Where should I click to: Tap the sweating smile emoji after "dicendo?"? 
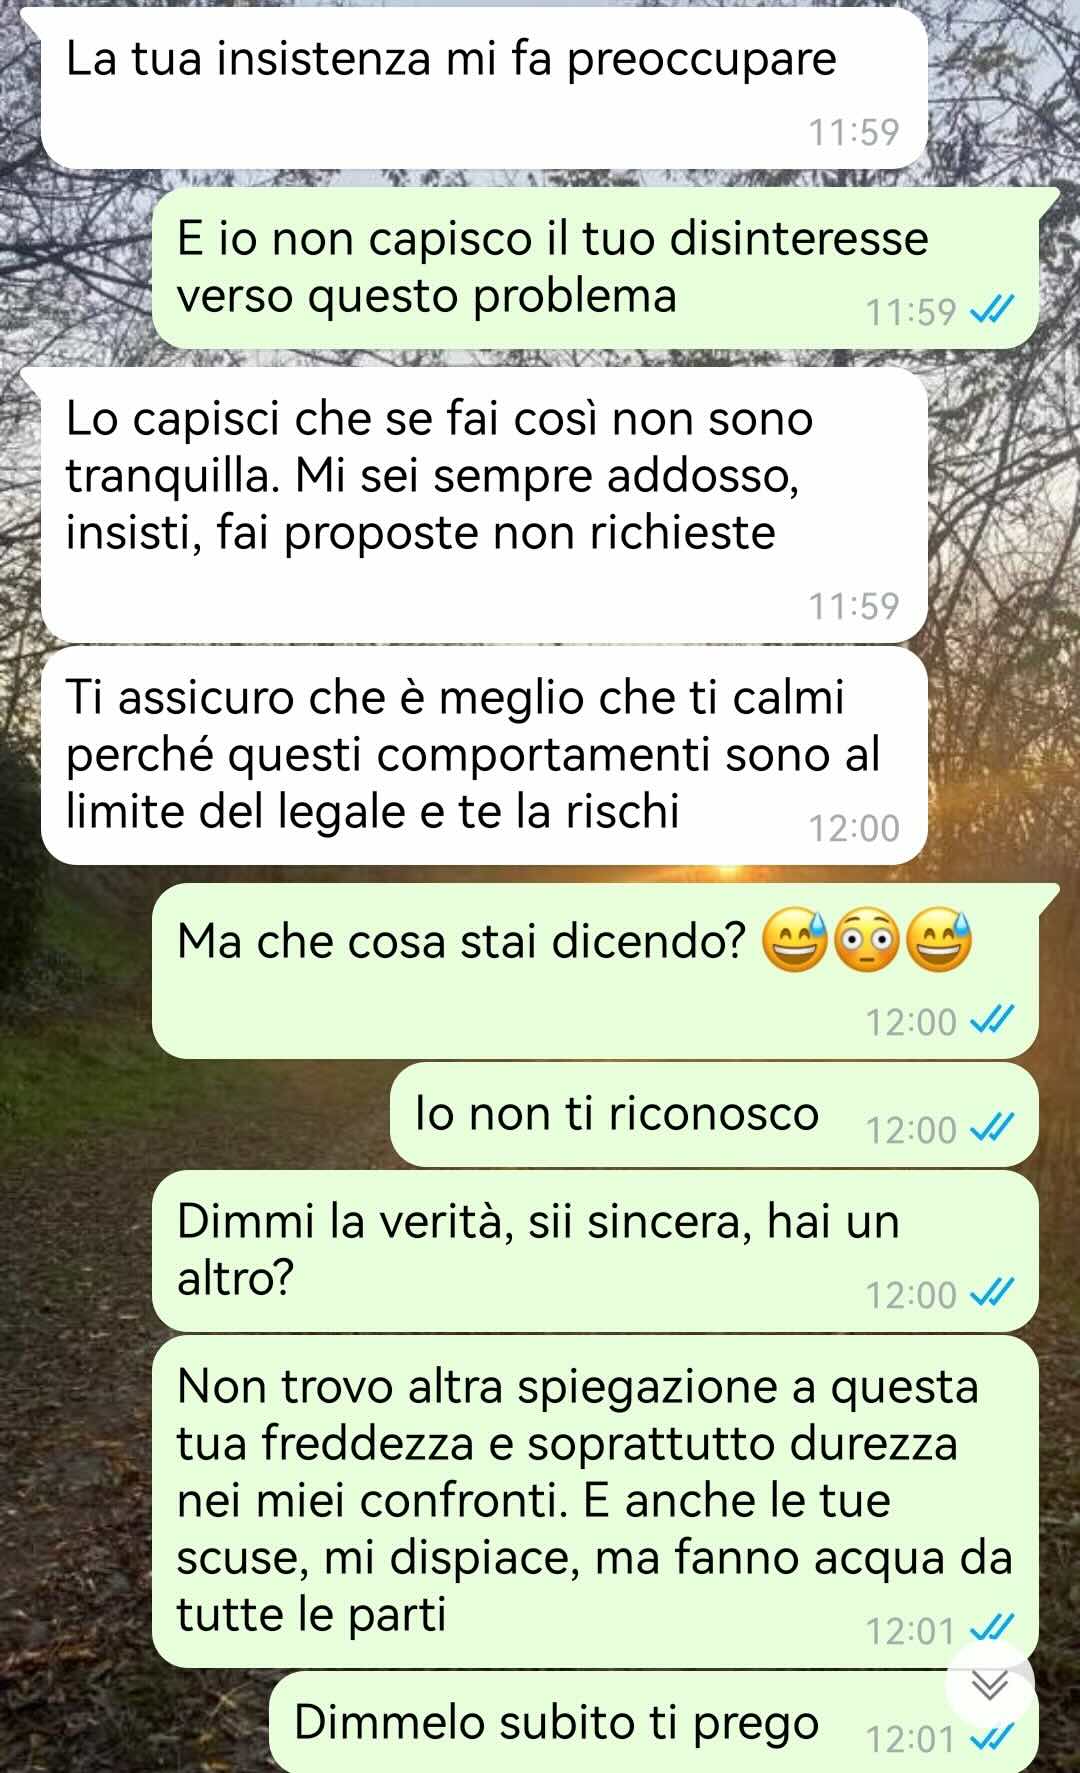point(795,942)
